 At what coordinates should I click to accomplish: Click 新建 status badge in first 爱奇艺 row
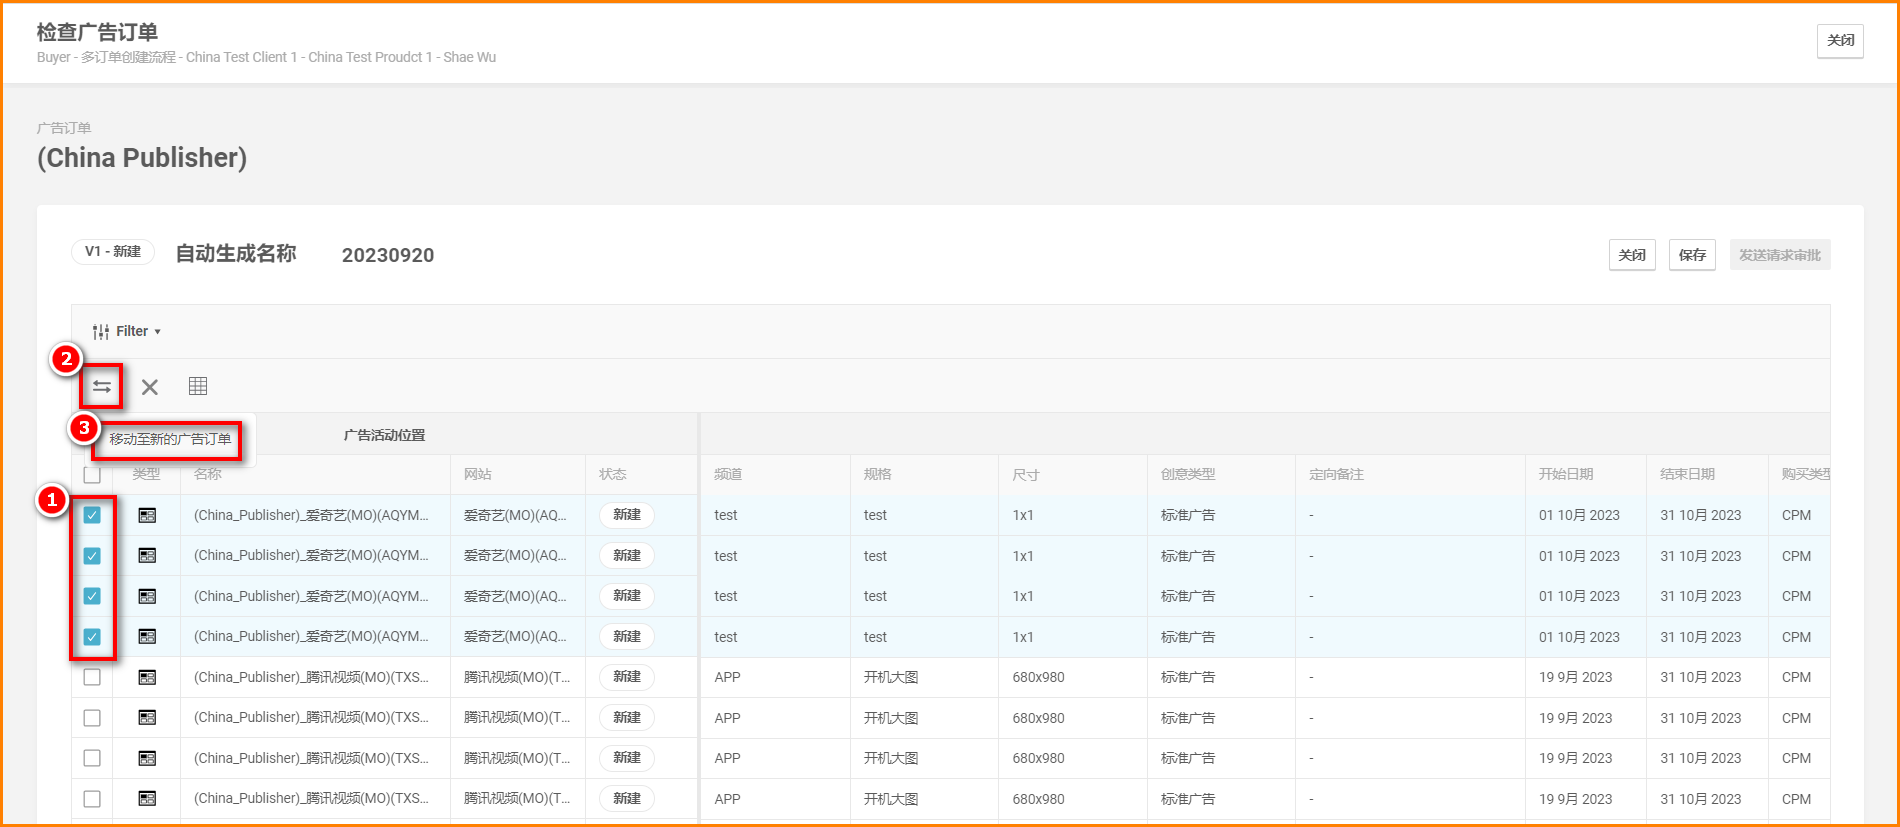[x=627, y=515]
